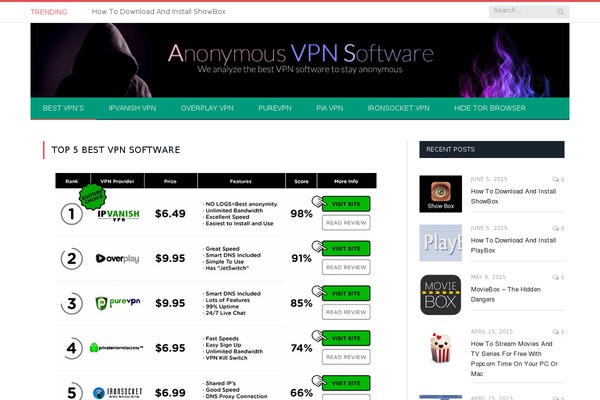Open the Movie Box post thumbnail

click(440, 295)
